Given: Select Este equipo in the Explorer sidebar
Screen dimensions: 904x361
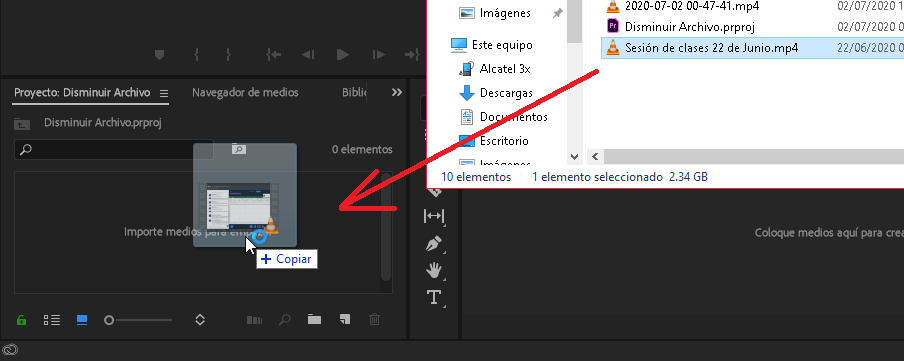Looking at the screenshot, I should pyautogui.click(x=492, y=45).
